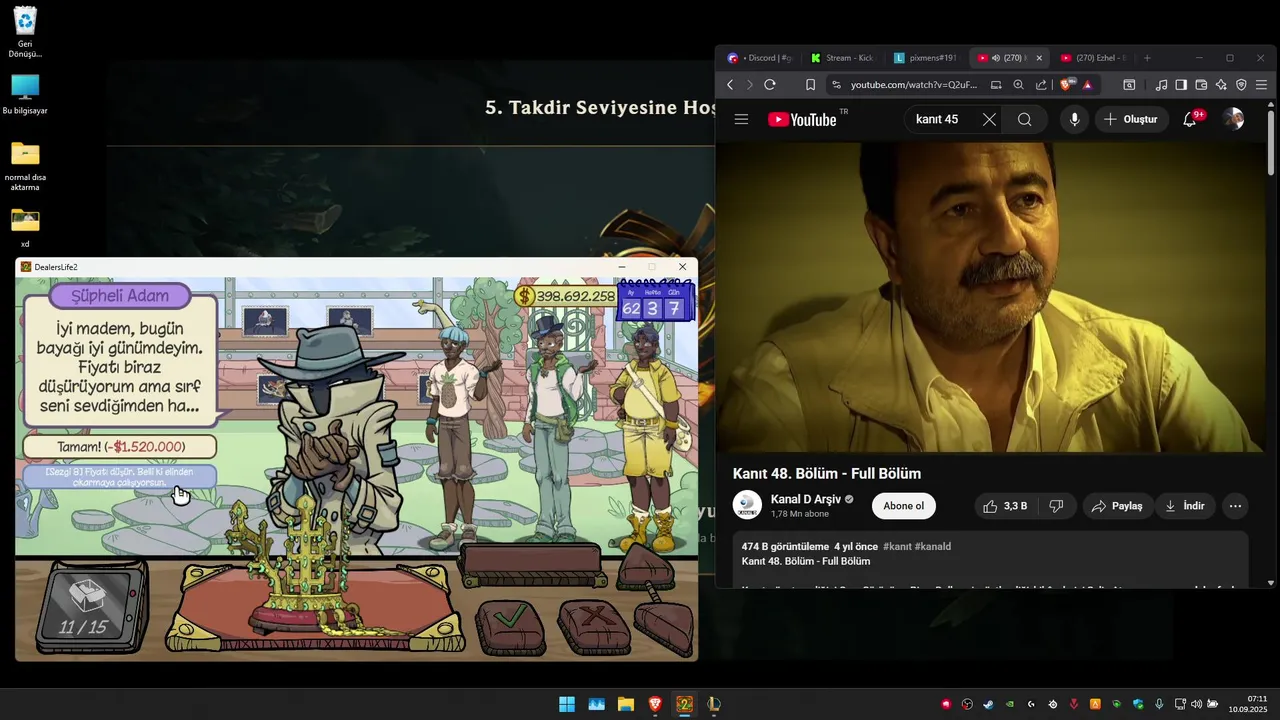Click the YouTube search magnifier button
The image size is (1280, 720).
click(x=1024, y=119)
